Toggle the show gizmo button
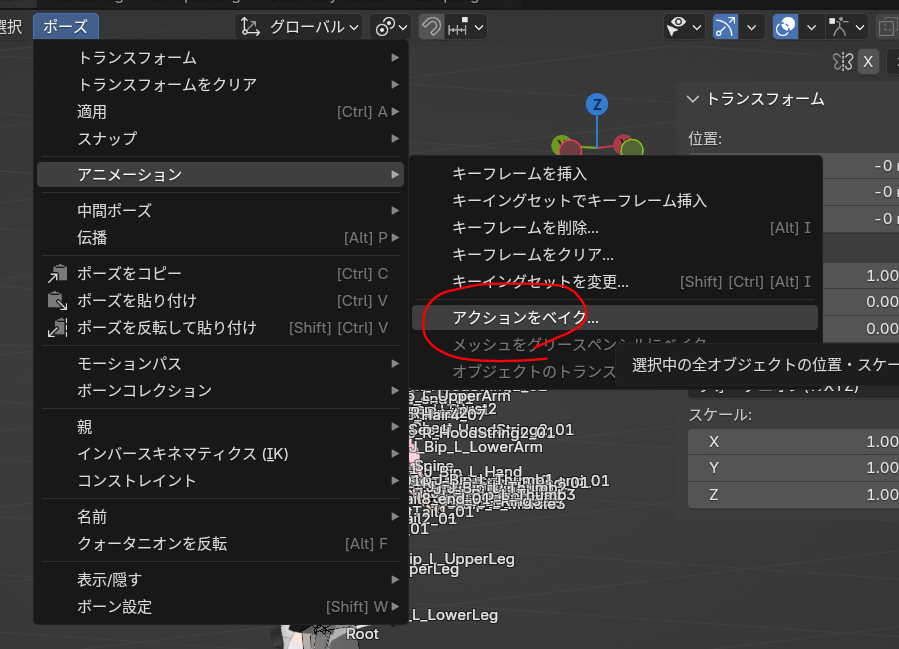Viewport: 899px width, 649px height. pos(726,27)
